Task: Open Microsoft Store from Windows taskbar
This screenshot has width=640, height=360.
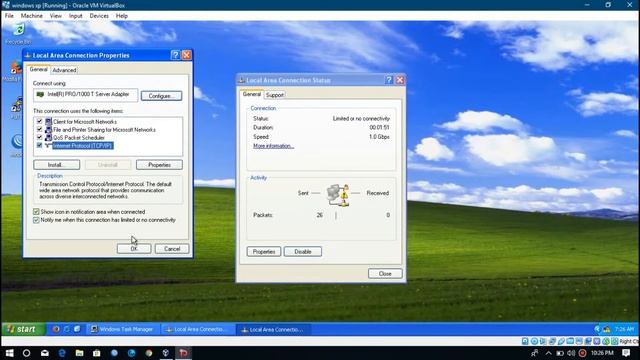Action: click(97, 353)
